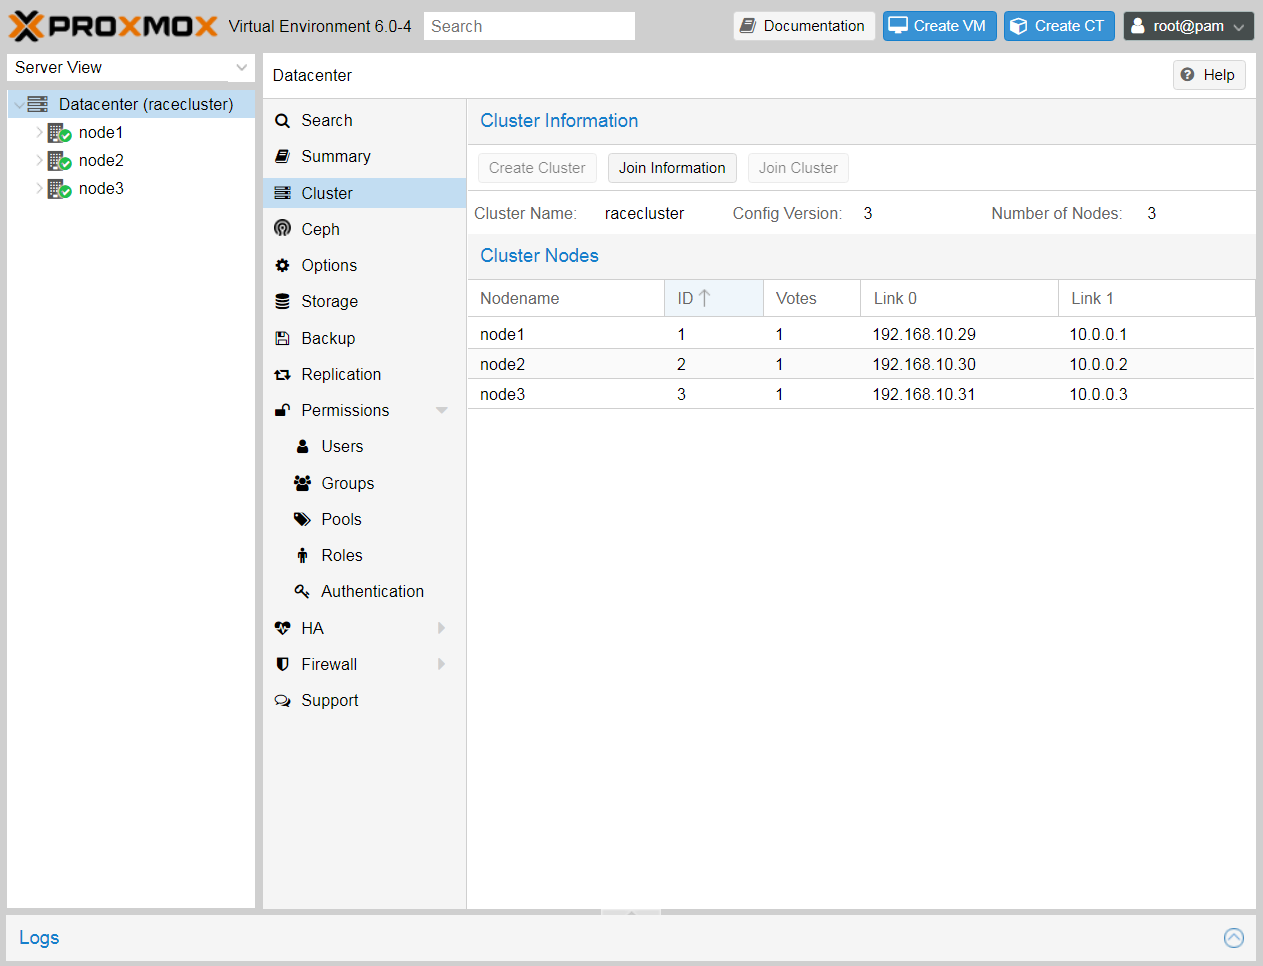Click the cube icon on Create CT

pos(1019,26)
